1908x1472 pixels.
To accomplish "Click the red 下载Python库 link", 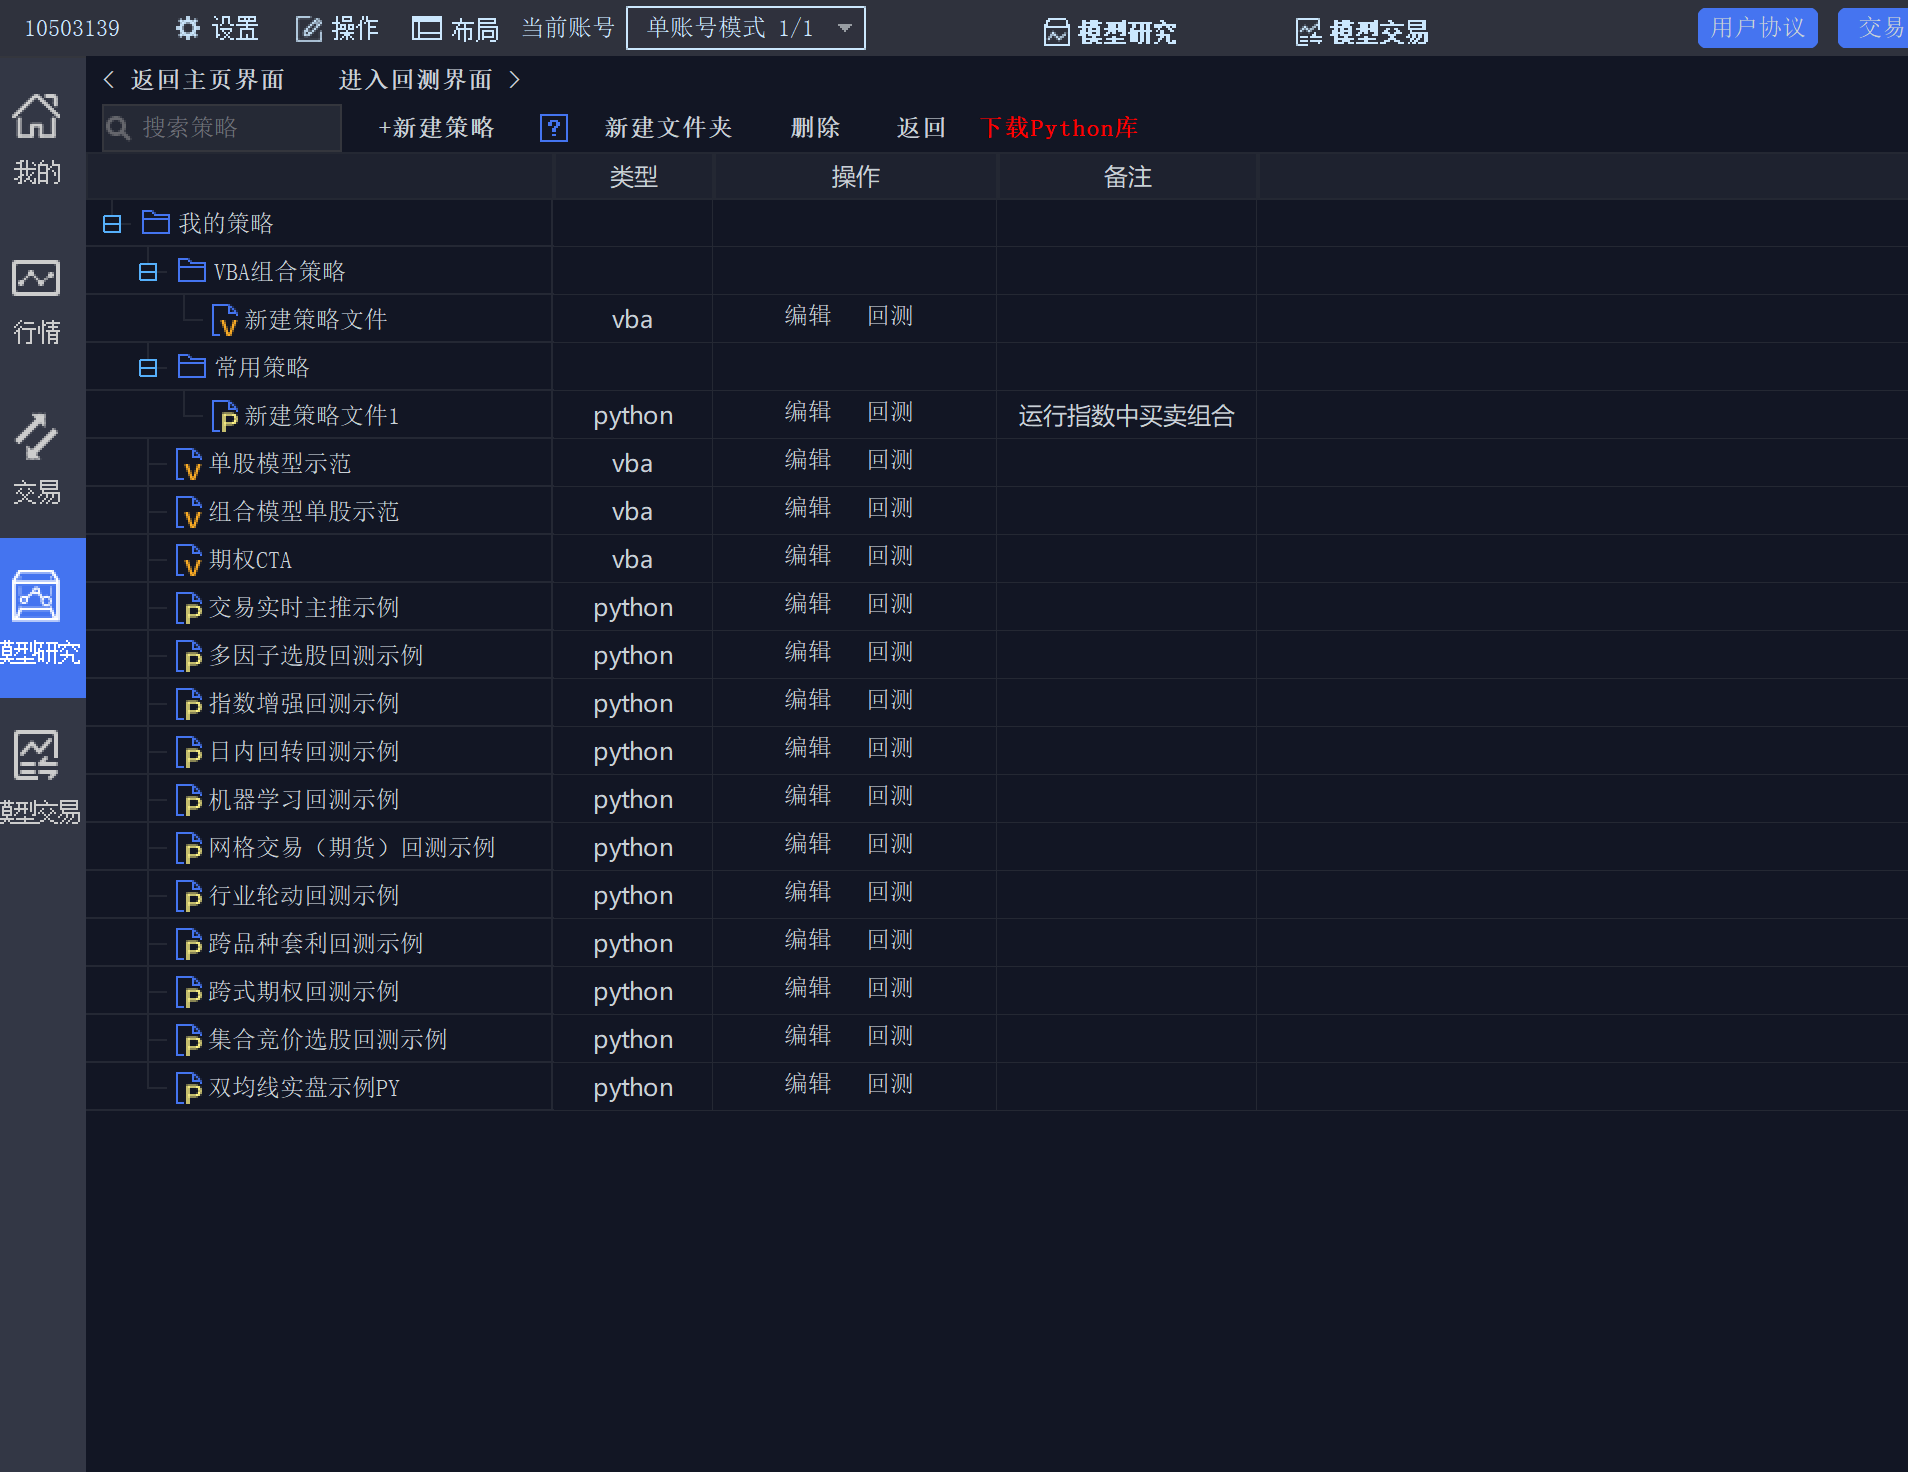I will click(1058, 128).
